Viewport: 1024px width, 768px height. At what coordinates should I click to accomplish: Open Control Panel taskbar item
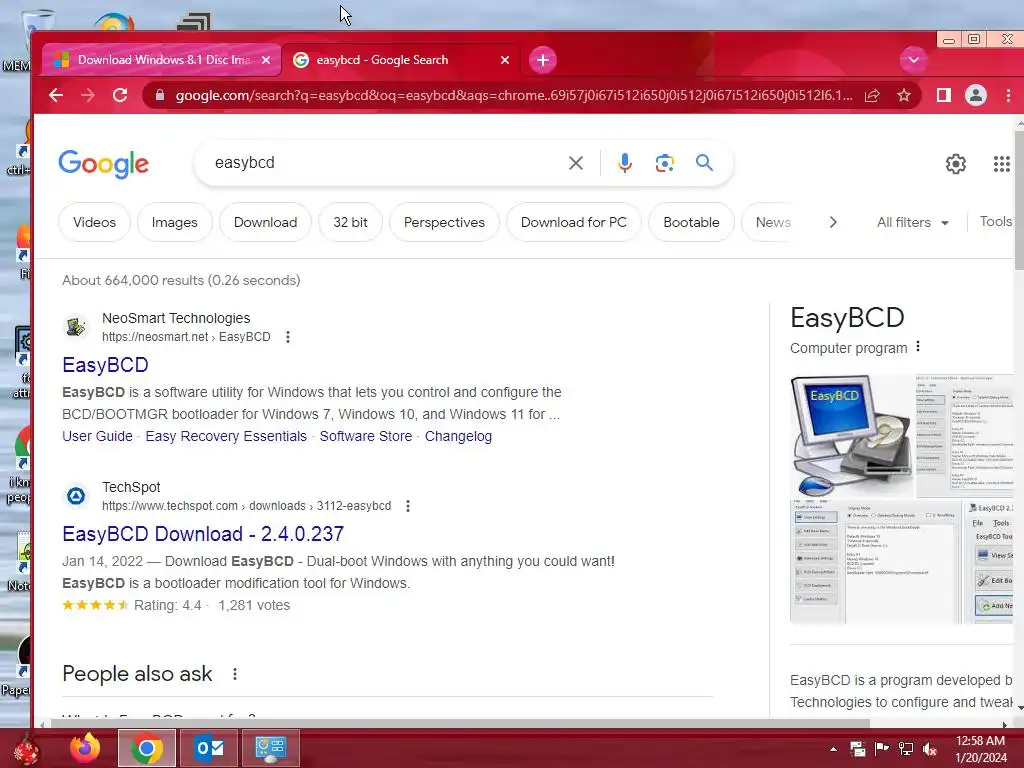271,748
